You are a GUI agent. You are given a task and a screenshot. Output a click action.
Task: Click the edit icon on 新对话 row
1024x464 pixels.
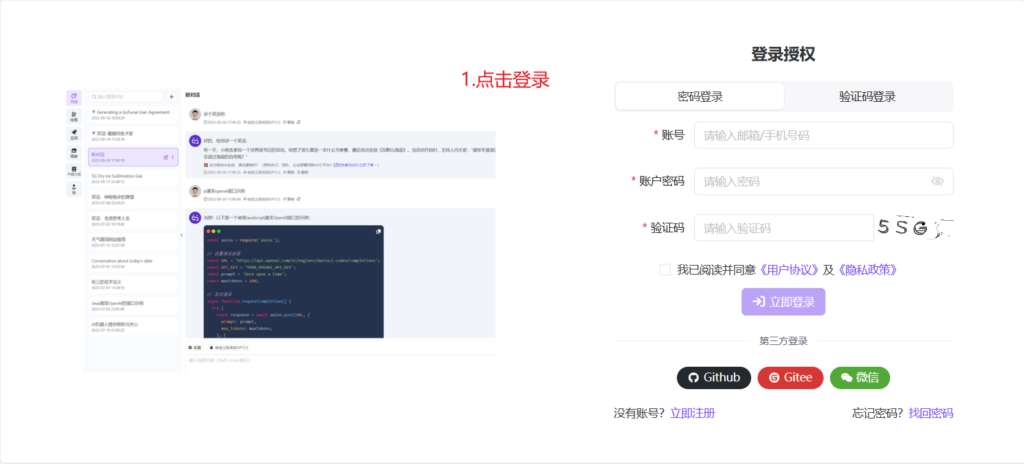[x=166, y=157]
